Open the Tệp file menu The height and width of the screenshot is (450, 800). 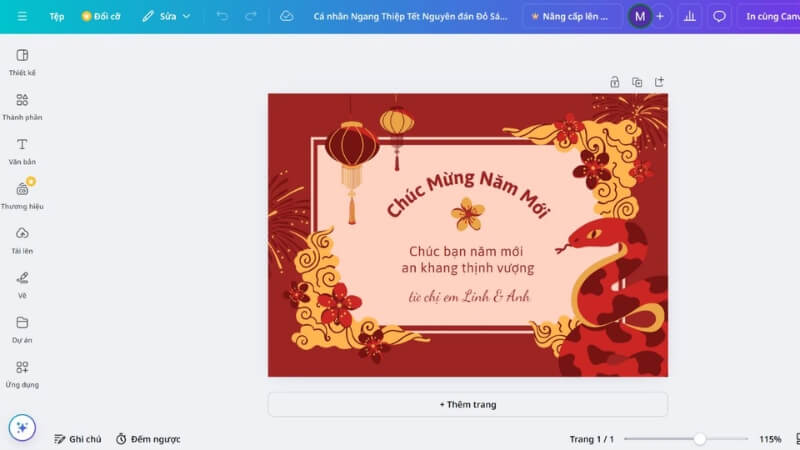tap(57, 16)
